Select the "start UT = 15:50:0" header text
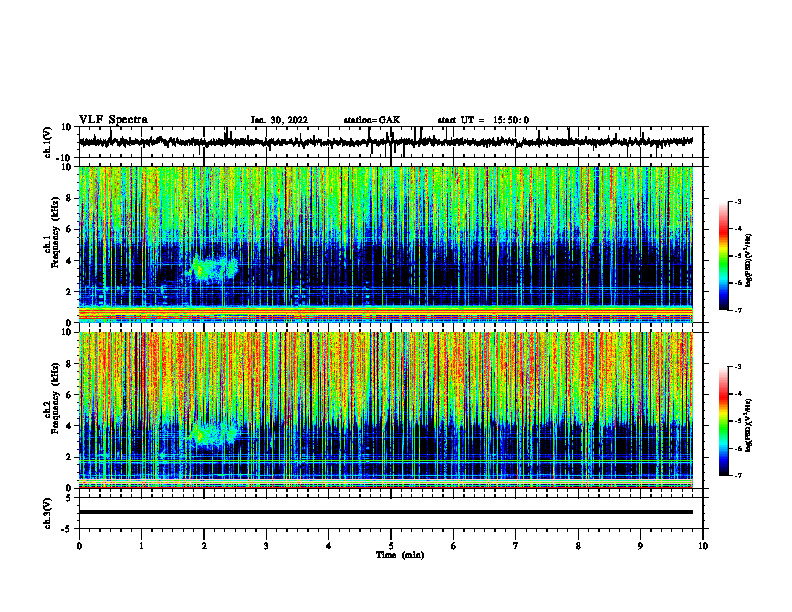Viewport: 792px width, 612px height. 483,120
